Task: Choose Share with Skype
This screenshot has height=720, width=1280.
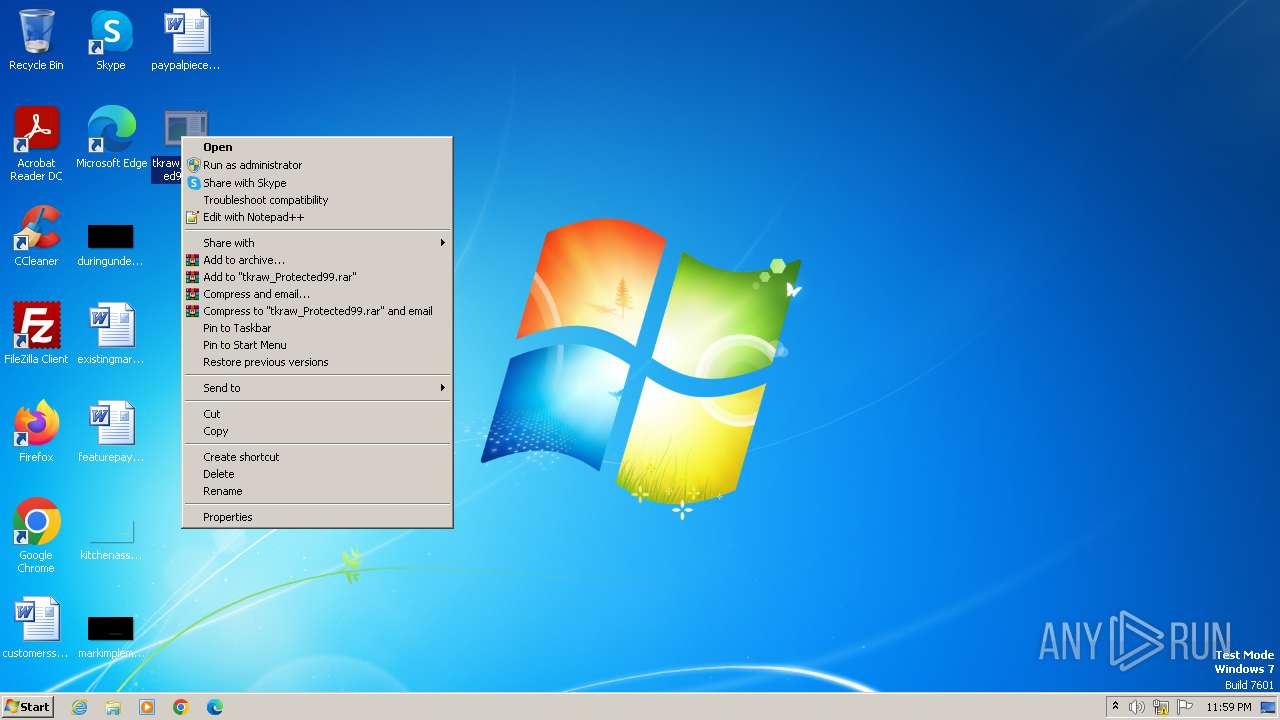Action: coord(317,183)
